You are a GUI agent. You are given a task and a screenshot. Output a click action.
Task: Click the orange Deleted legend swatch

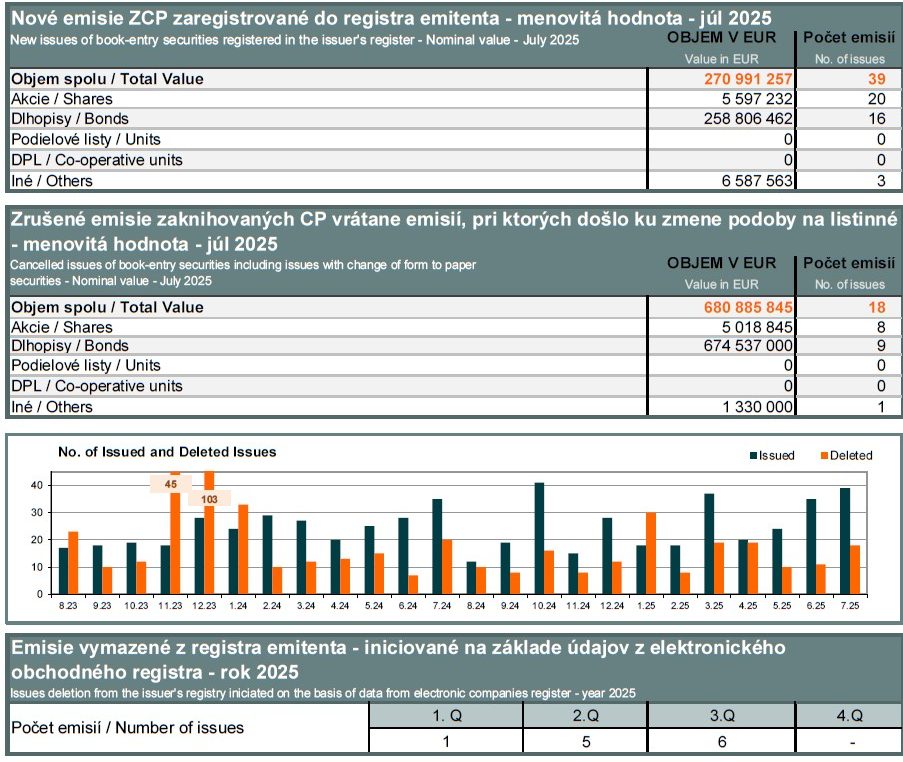tap(824, 456)
